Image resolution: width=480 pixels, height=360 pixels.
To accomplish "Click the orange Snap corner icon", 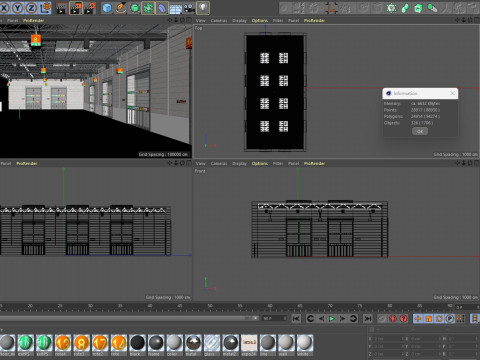I will click(x=332, y=8).
